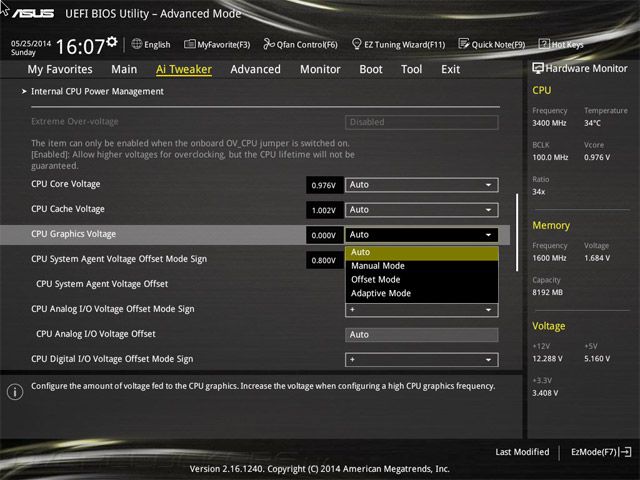
Task: Click the MyFavorite folder icon
Action: coord(189,44)
